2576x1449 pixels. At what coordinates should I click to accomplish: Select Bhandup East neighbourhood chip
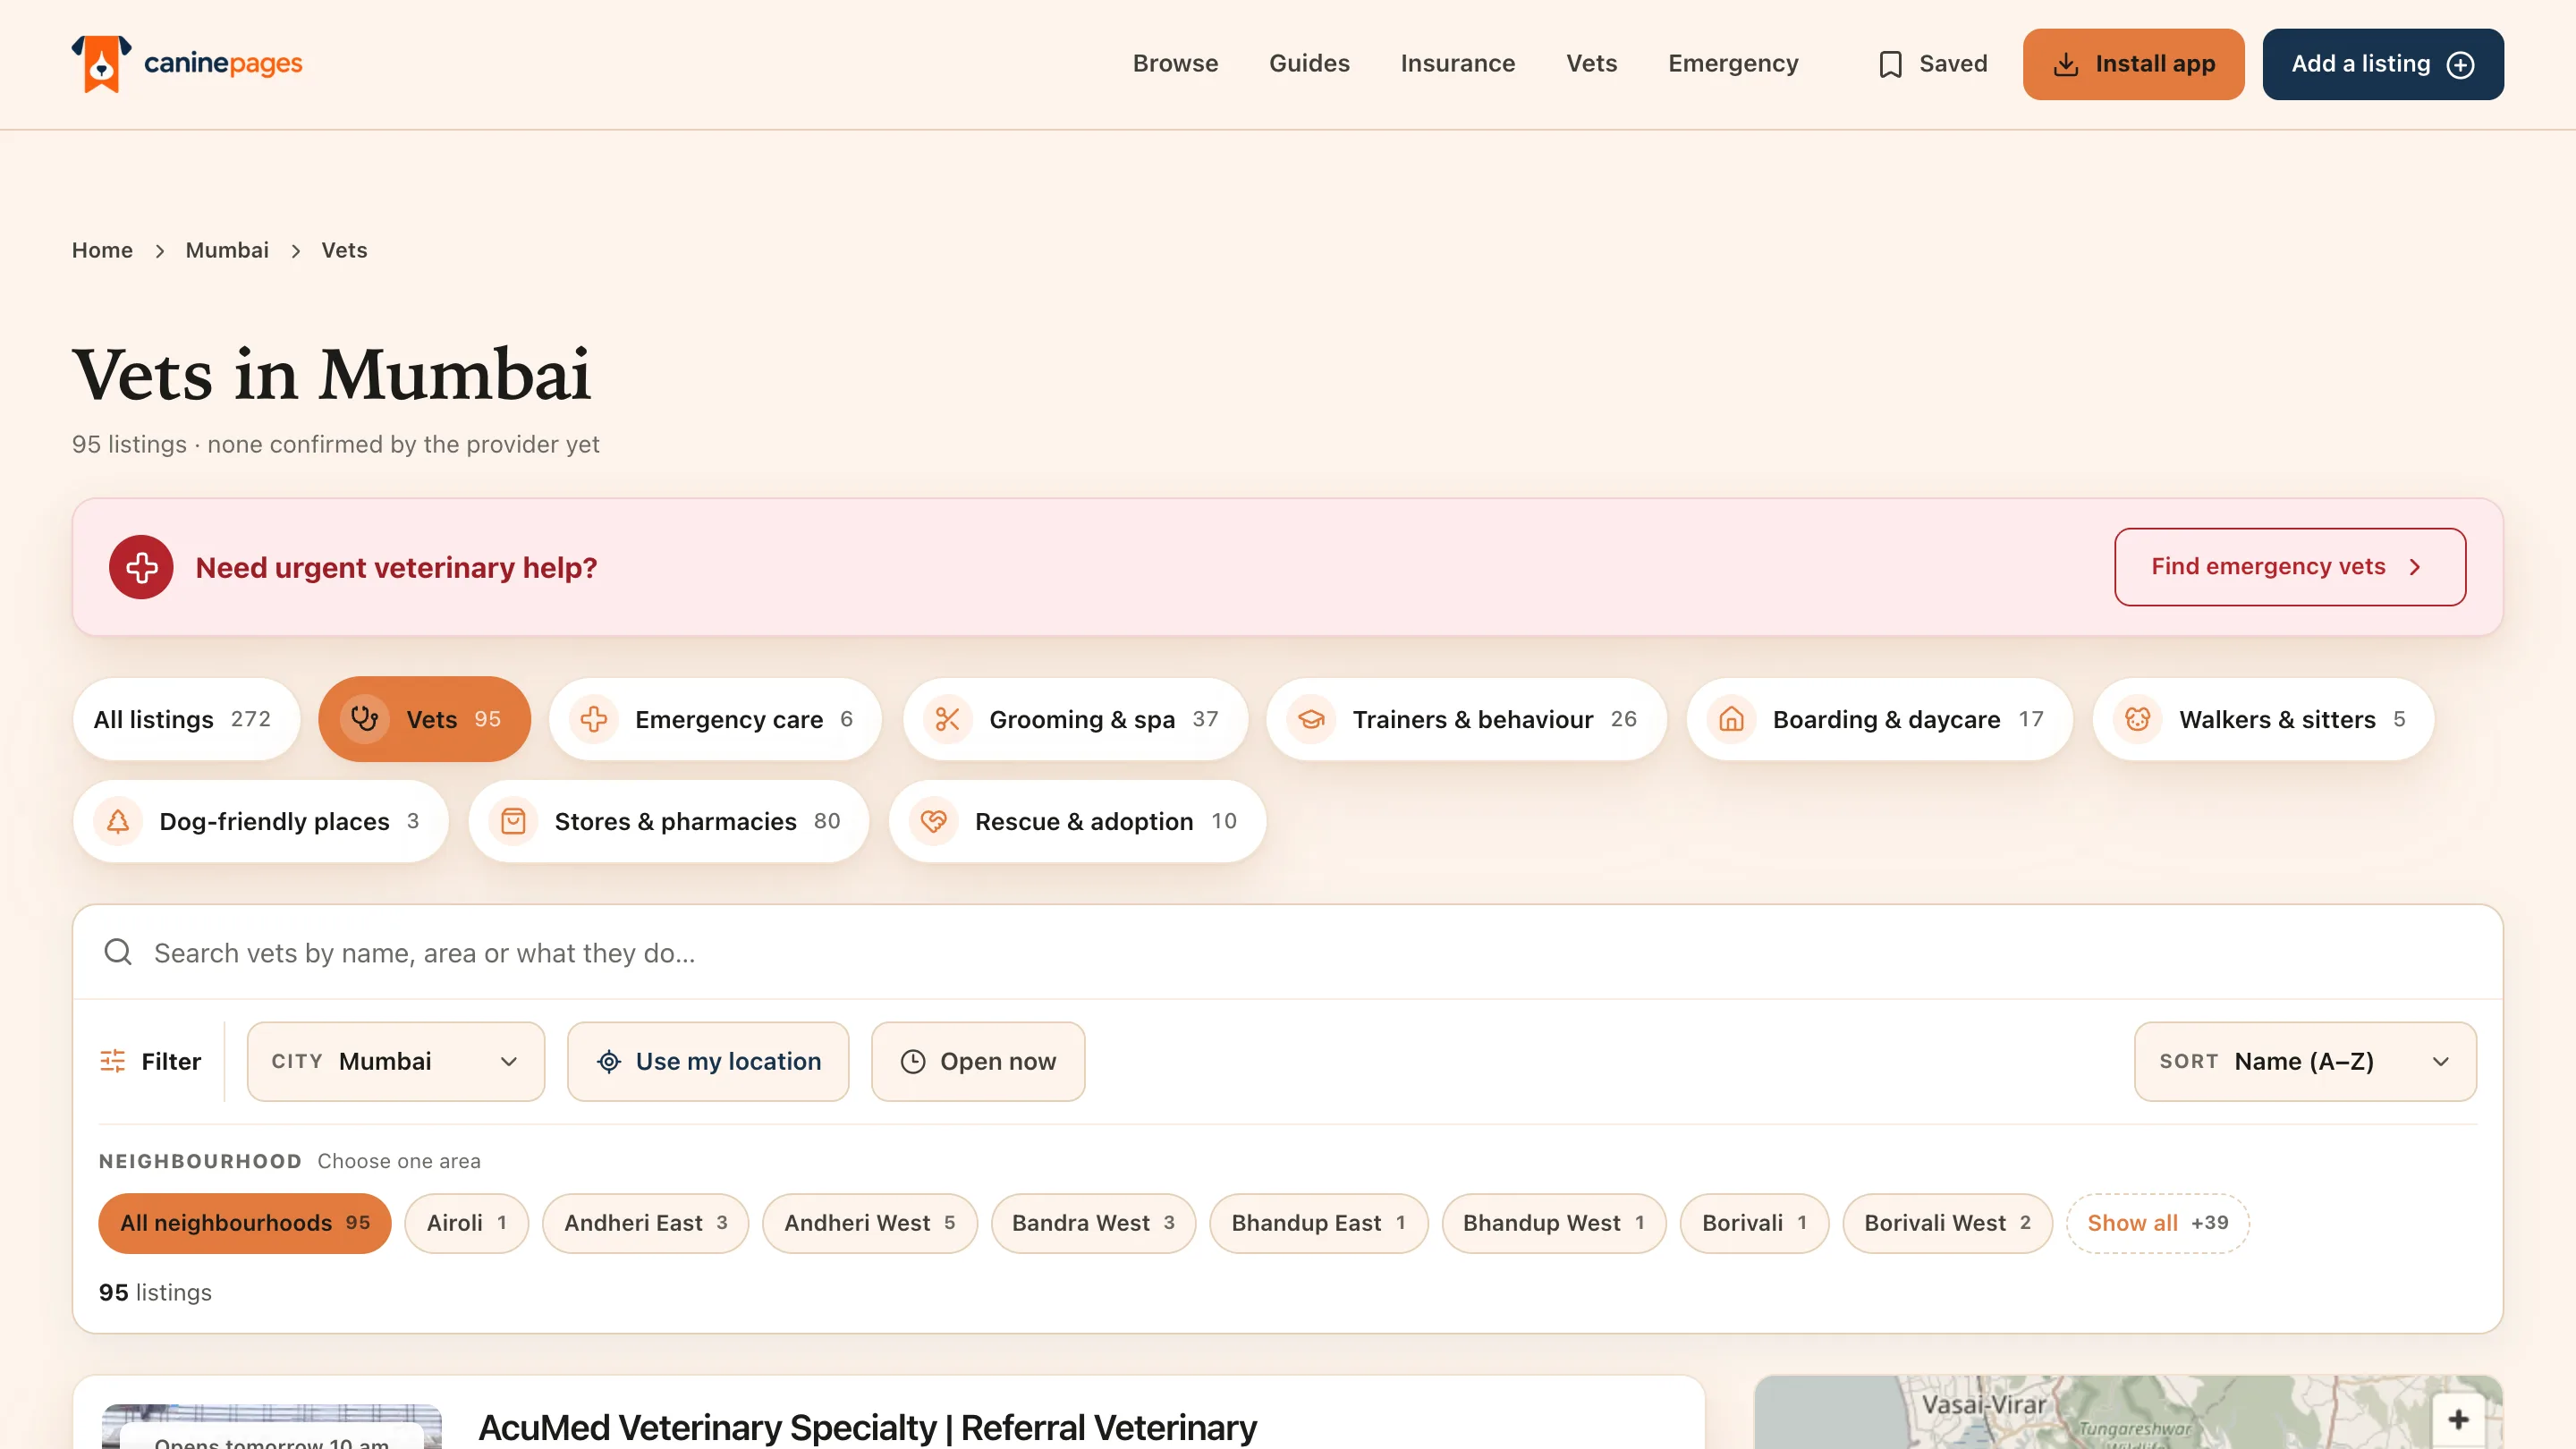coord(1318,1223)
